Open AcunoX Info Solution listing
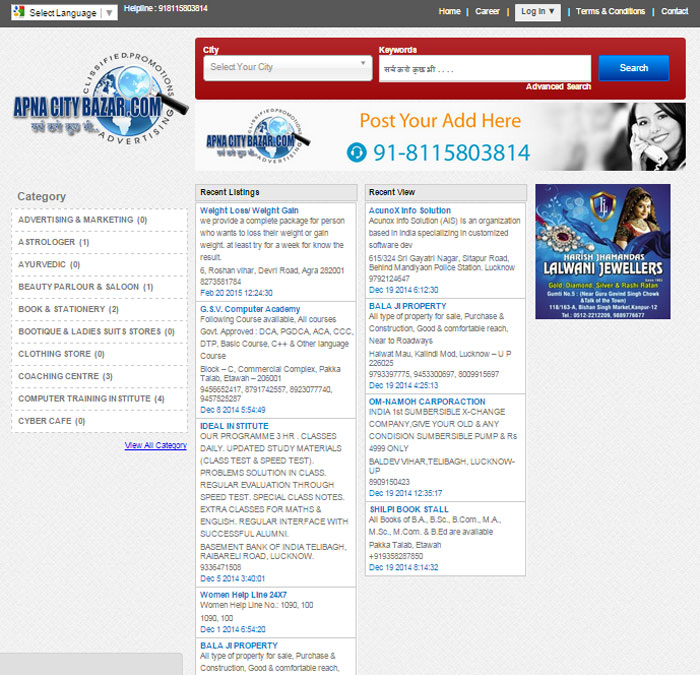The image size is (700, 675). coord(409,210)
